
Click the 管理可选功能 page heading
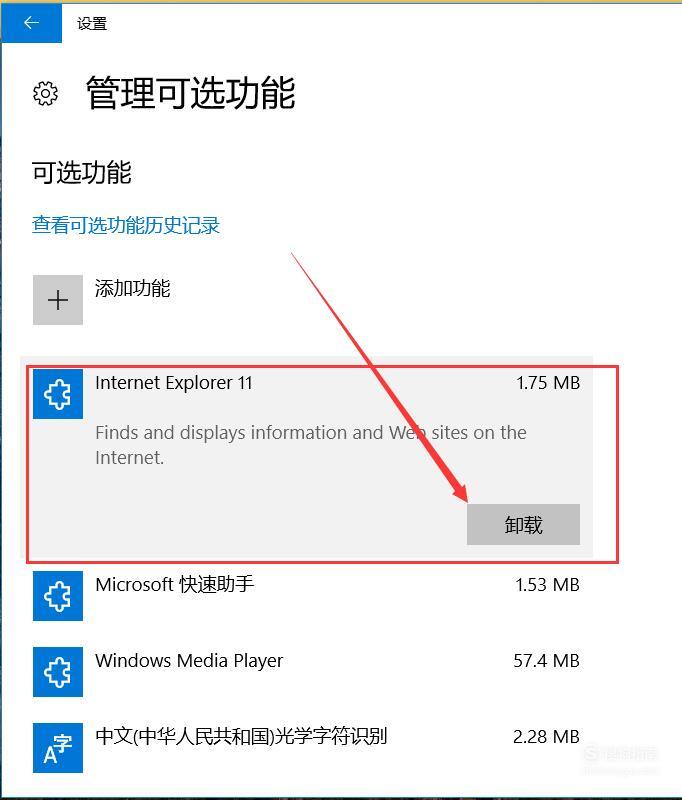coord(191,93)
